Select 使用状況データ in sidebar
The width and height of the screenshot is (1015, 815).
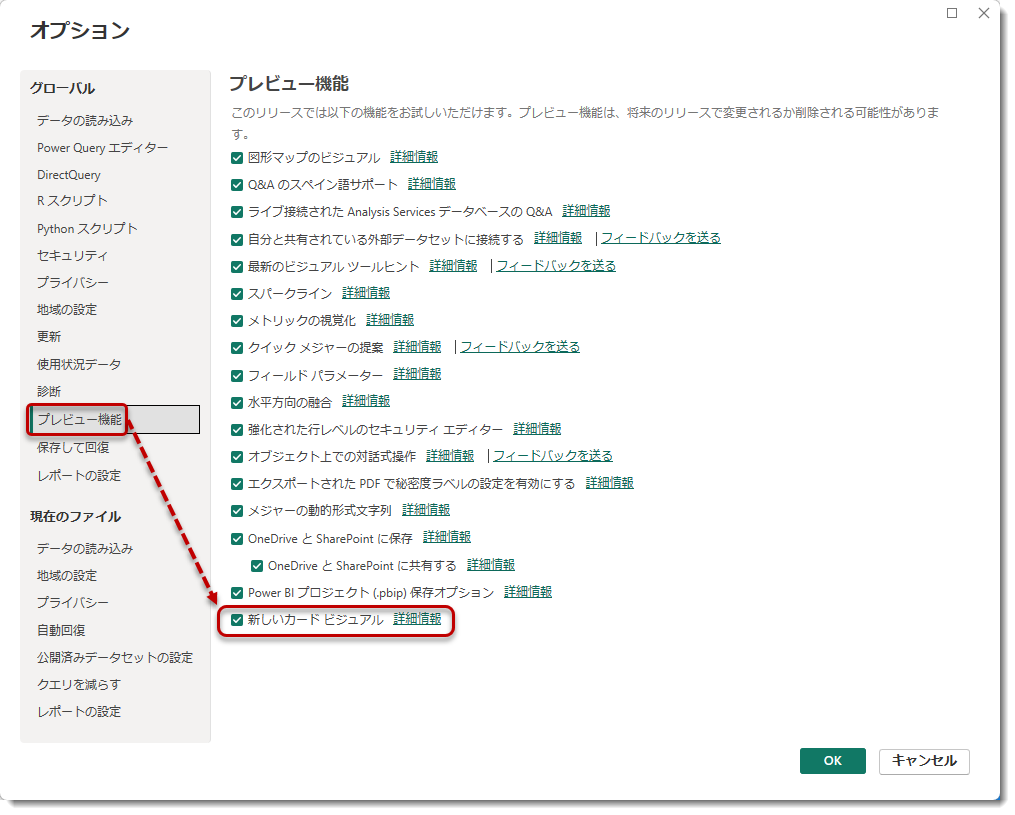tap(78, 364)
